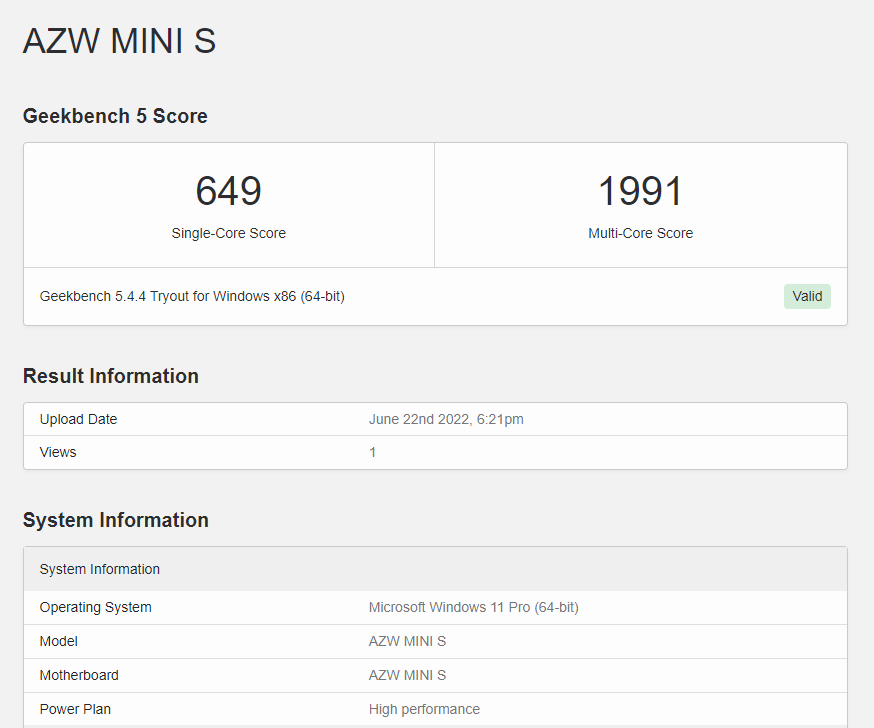This screenshot has width=874, height=728.
Task: Click the High performance power plan value
Action: pos(424,709)
